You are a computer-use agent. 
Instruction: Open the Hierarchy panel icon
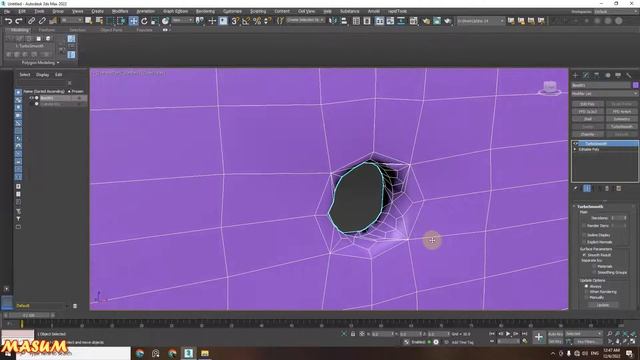click(597, 76)
